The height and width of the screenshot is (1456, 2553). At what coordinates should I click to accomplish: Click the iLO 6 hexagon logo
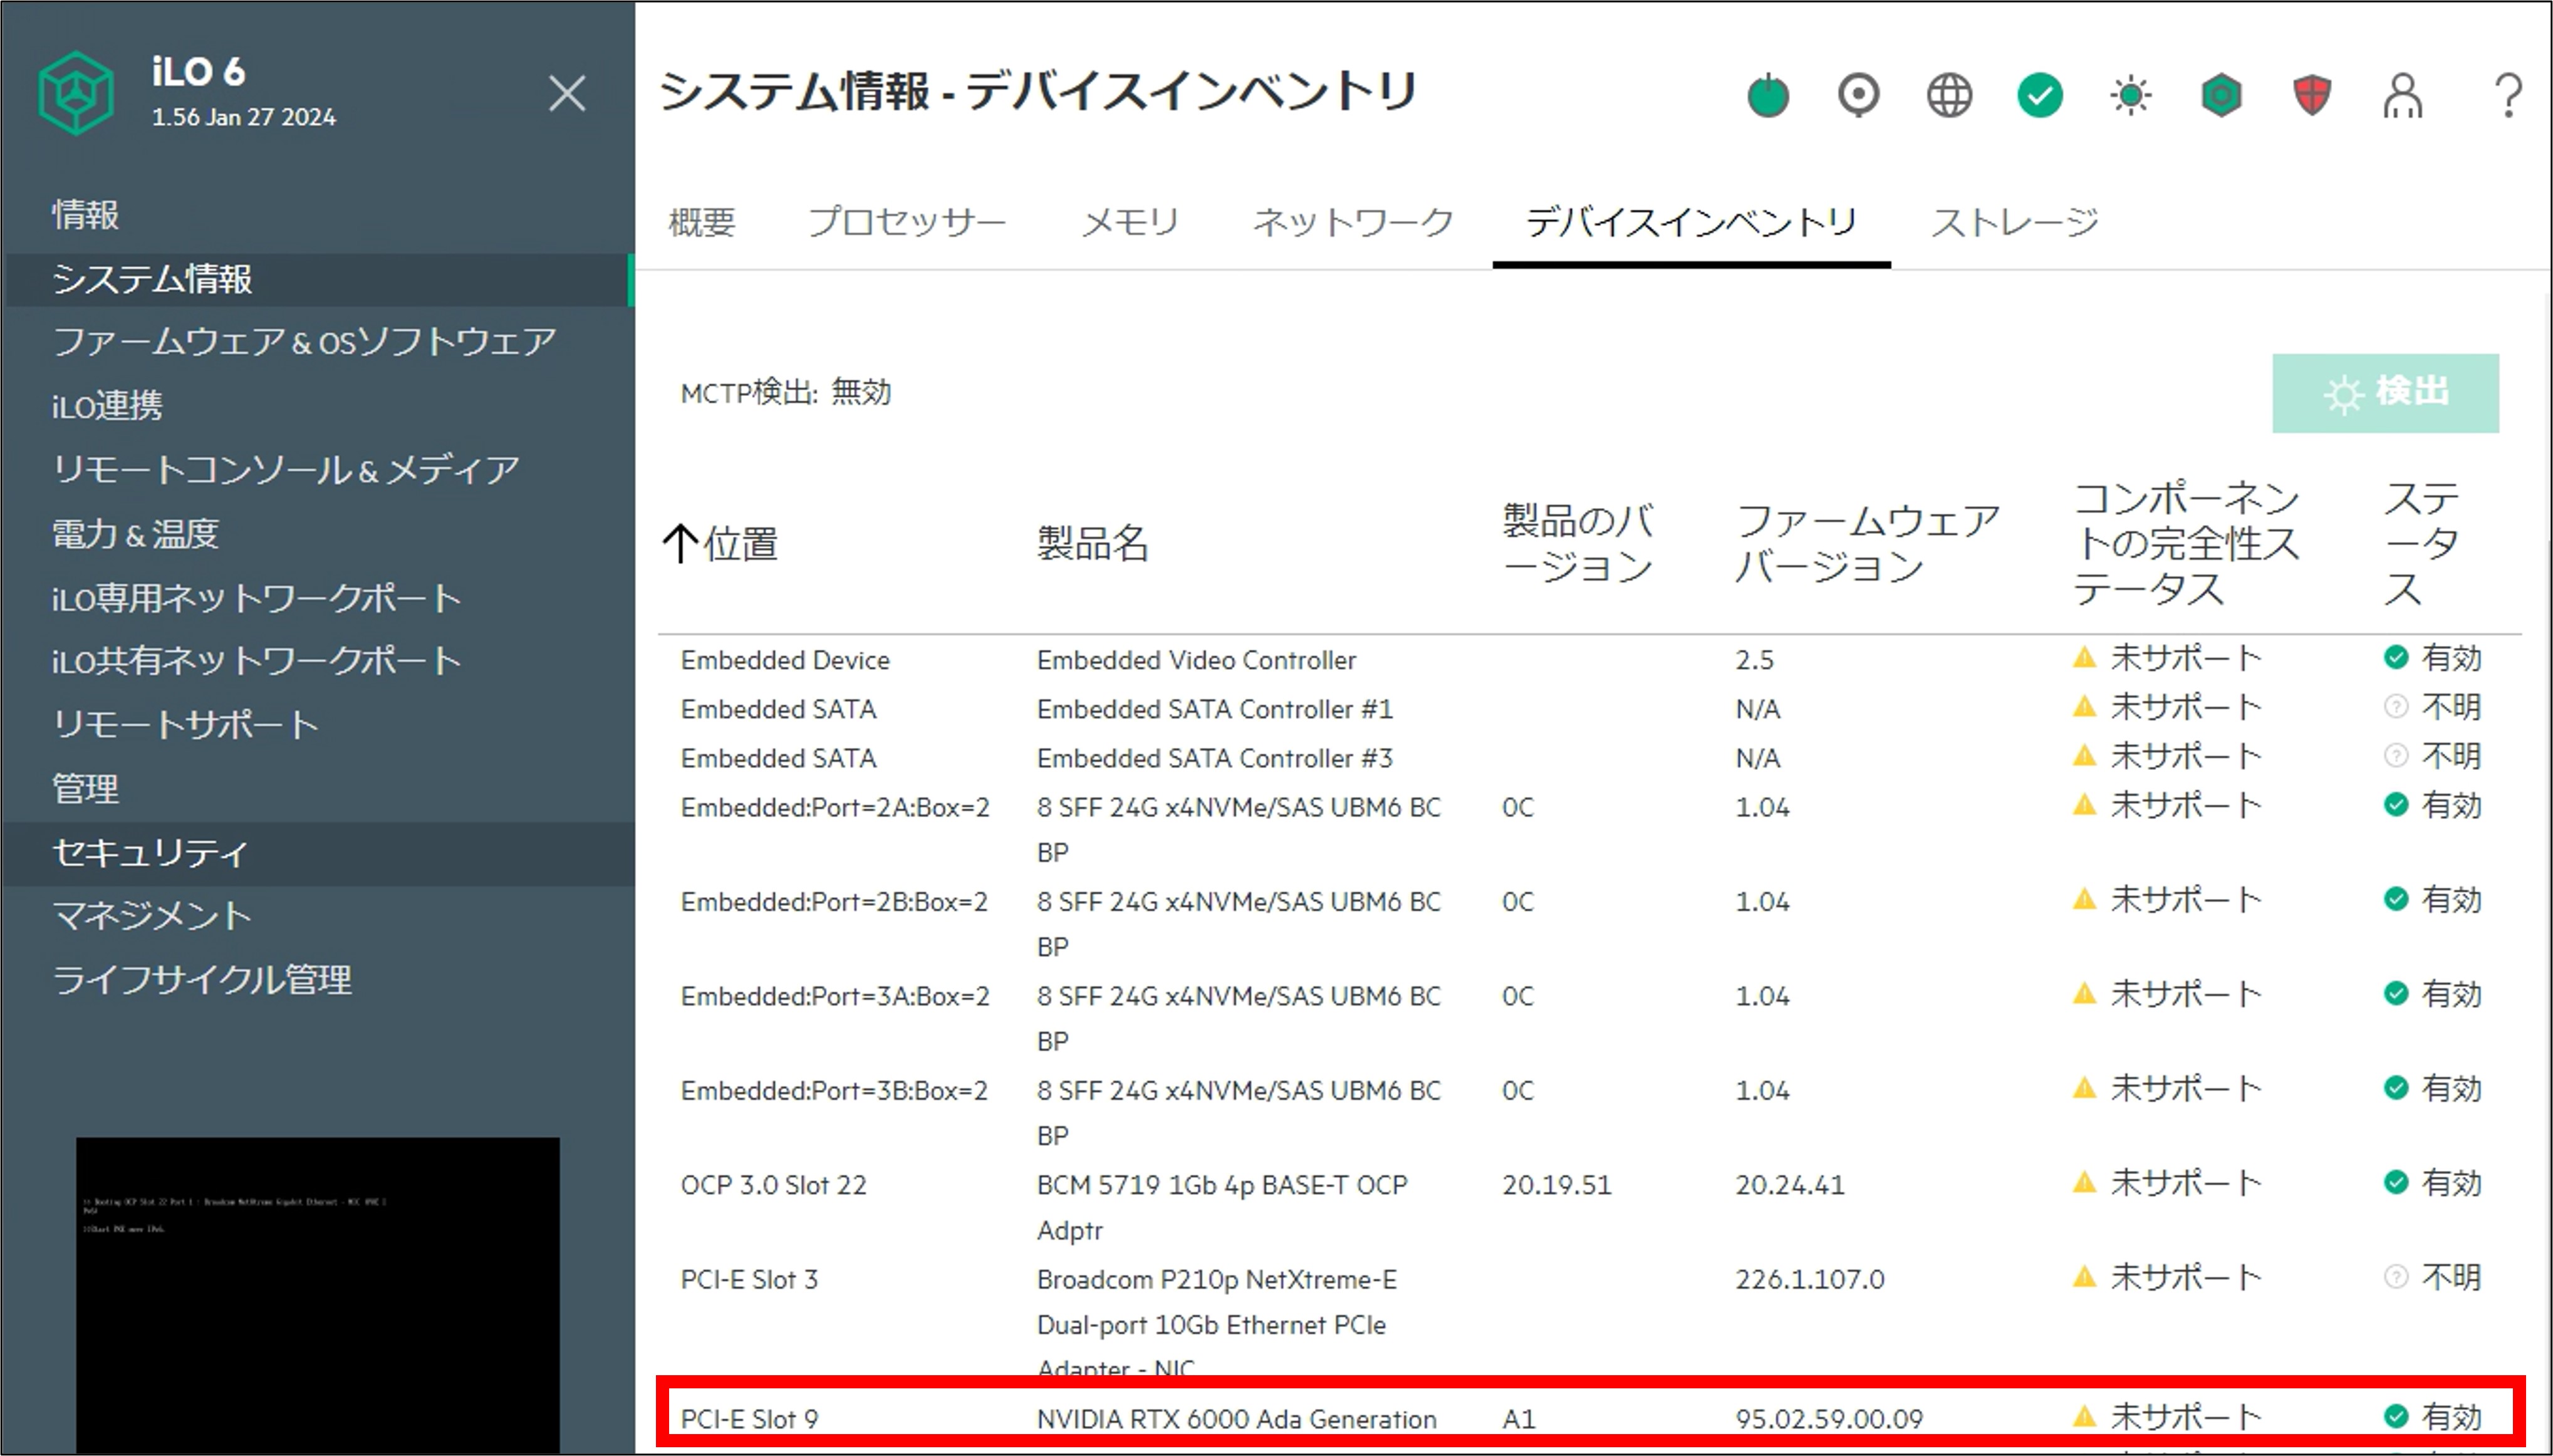(x=76, y=93)
